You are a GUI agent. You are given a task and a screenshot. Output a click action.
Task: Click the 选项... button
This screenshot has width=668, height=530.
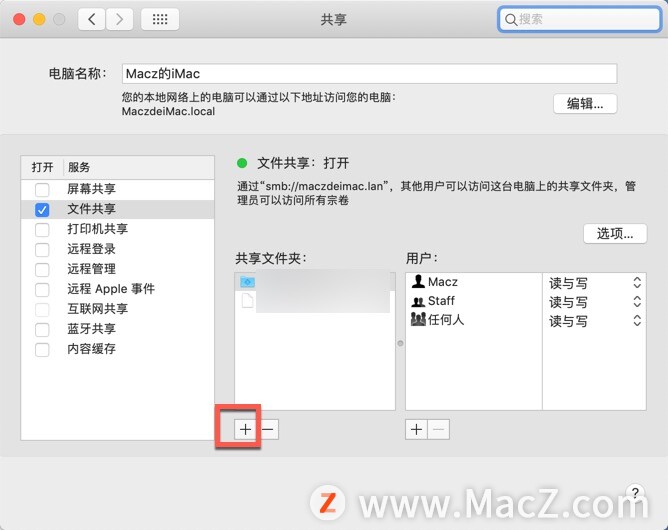point(615,233)
